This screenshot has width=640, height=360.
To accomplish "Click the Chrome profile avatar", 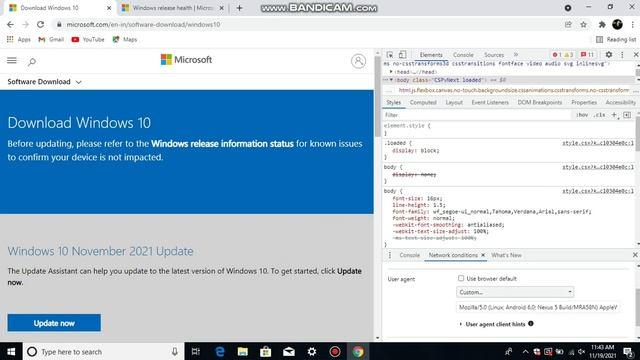I will click(x=617, y=24).
